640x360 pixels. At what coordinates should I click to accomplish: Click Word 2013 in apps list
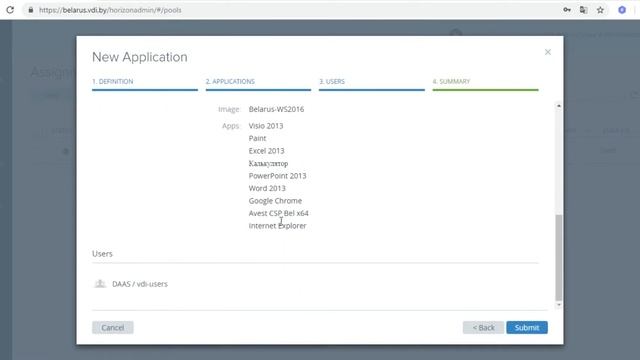267,188
